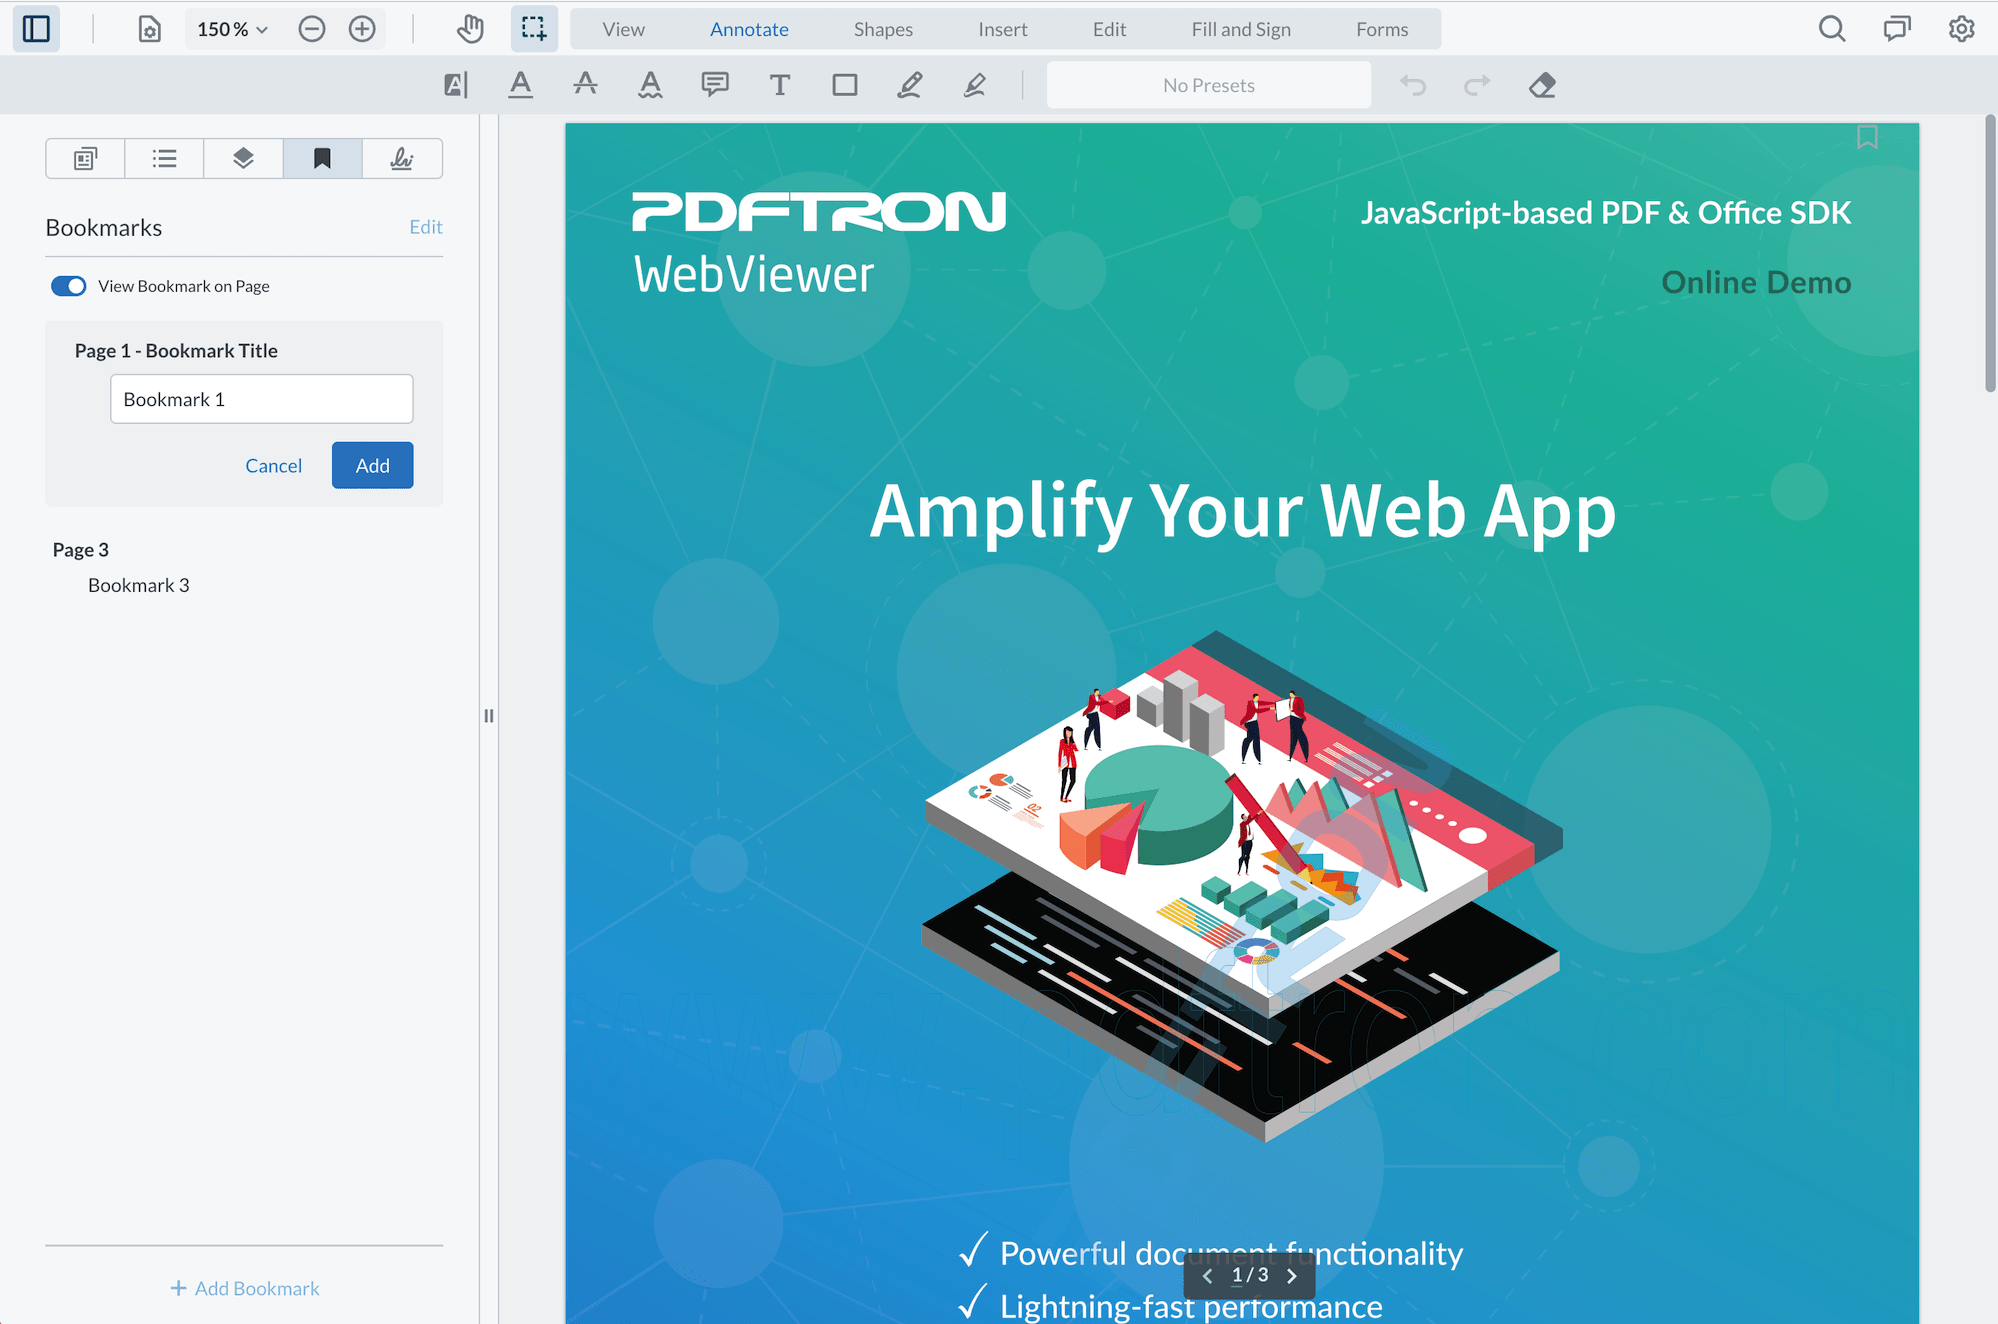1998x1324 pixels.
Task: Switch to the Shapes tab
Action: click(x=883, y=29)
